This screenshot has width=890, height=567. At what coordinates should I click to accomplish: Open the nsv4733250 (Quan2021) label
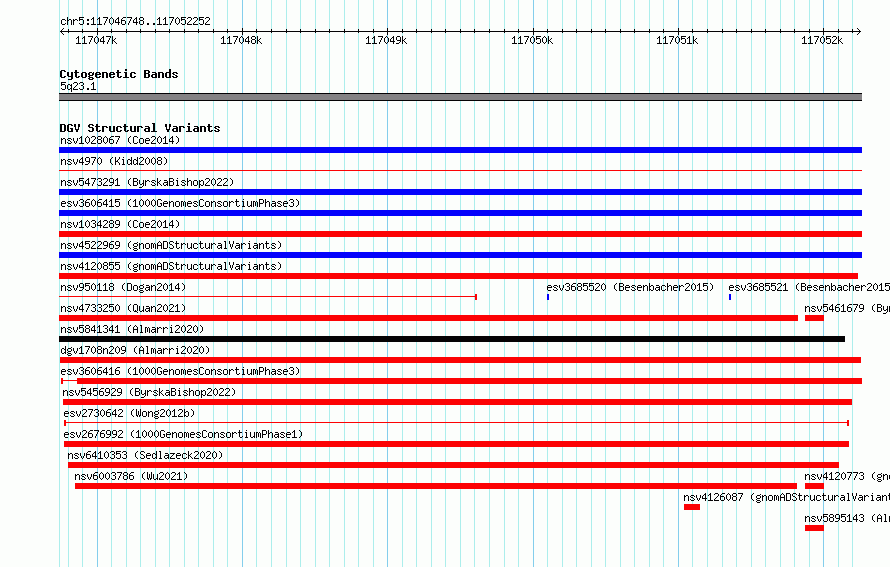123,308
